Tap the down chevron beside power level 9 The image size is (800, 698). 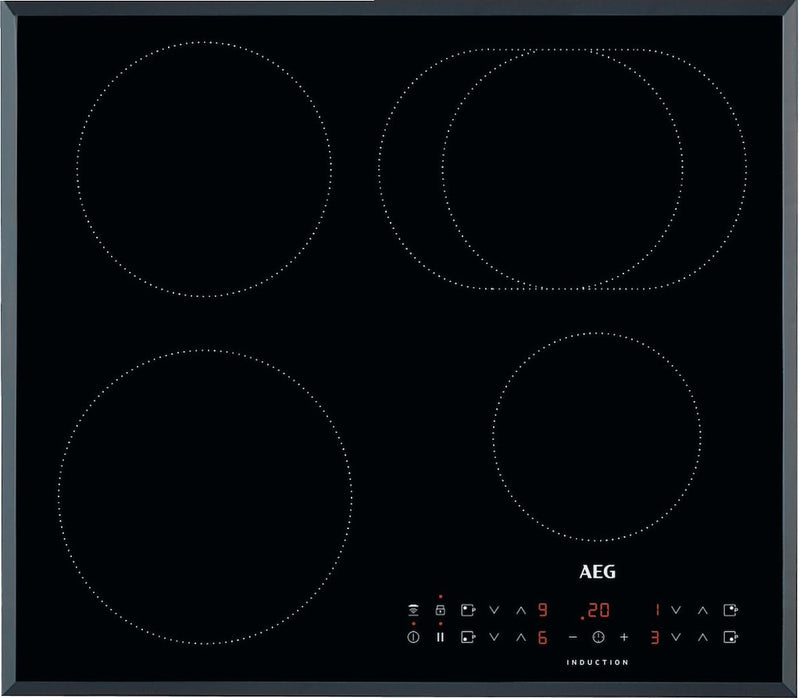[494, 609]
